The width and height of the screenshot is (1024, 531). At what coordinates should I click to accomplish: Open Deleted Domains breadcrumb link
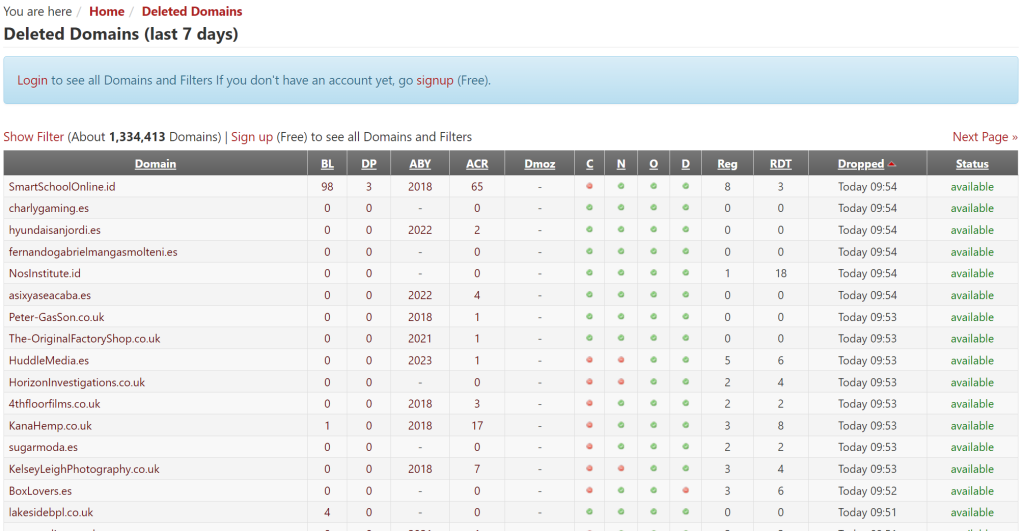click(x=192, y=11)
